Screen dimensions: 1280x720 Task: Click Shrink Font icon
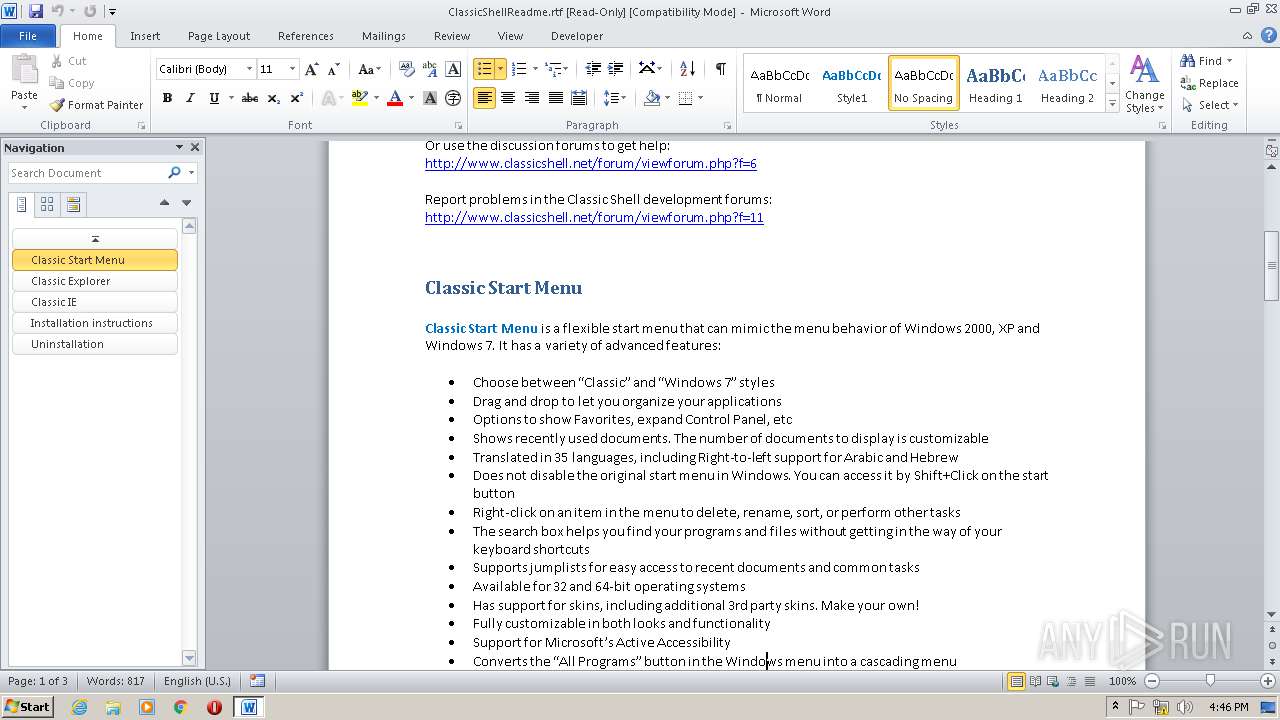(x=334, y=69)
